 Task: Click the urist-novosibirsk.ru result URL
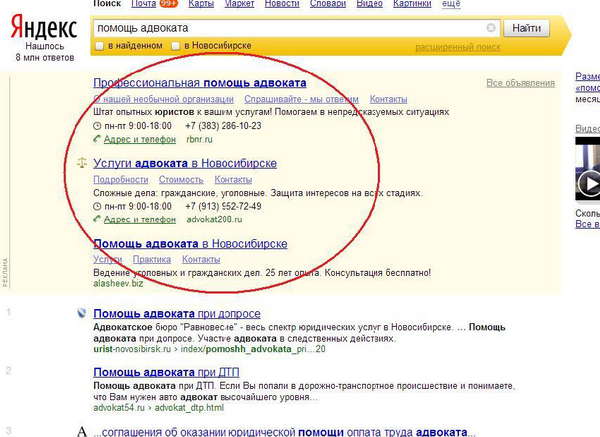coord(209,349)
